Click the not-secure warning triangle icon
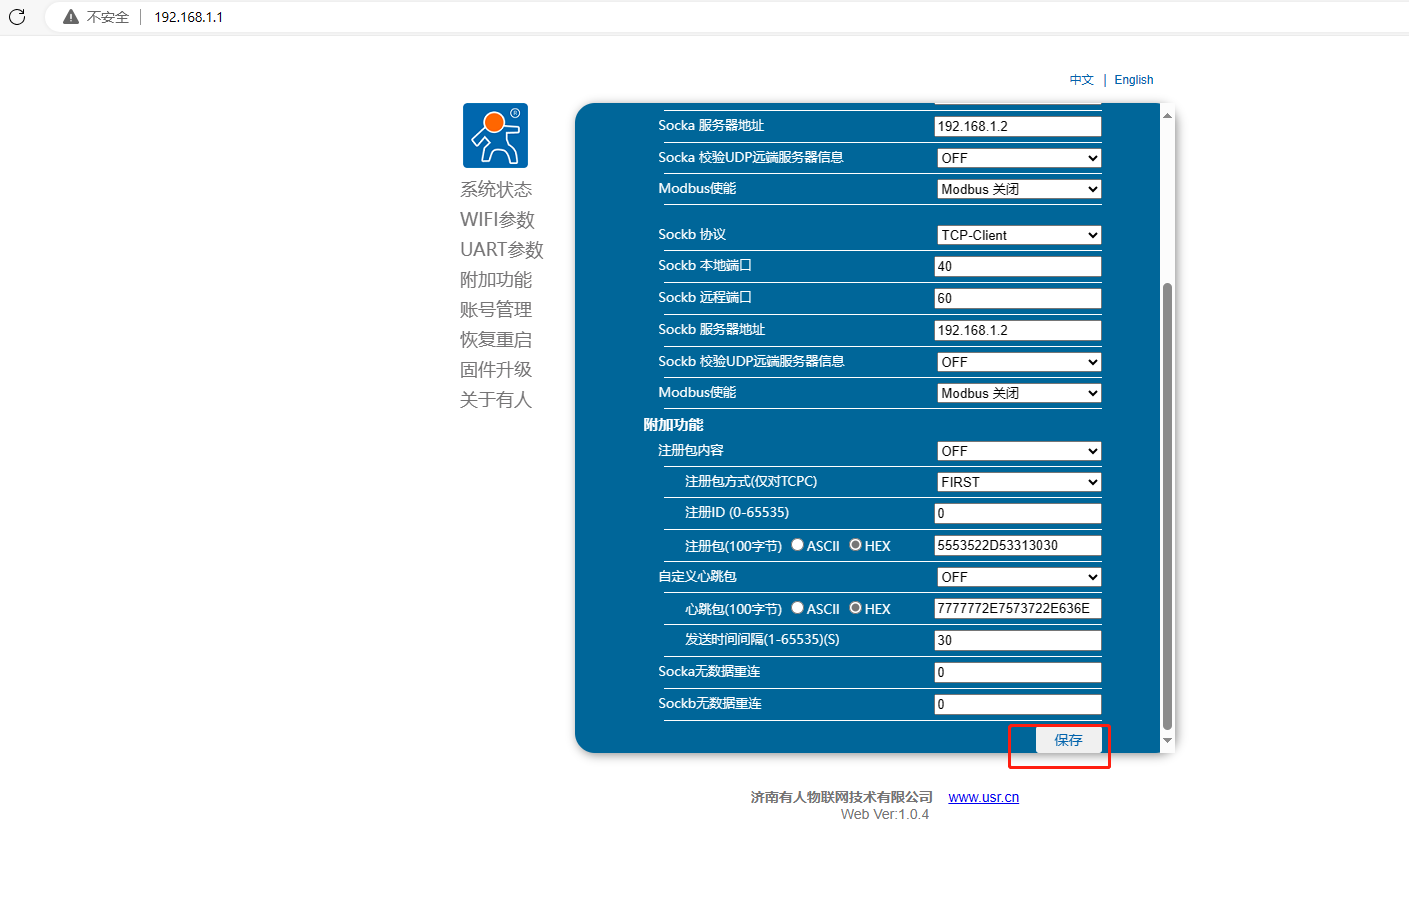Image resolution: width=1409 pixels, height=903 pixels. point(70,17)
